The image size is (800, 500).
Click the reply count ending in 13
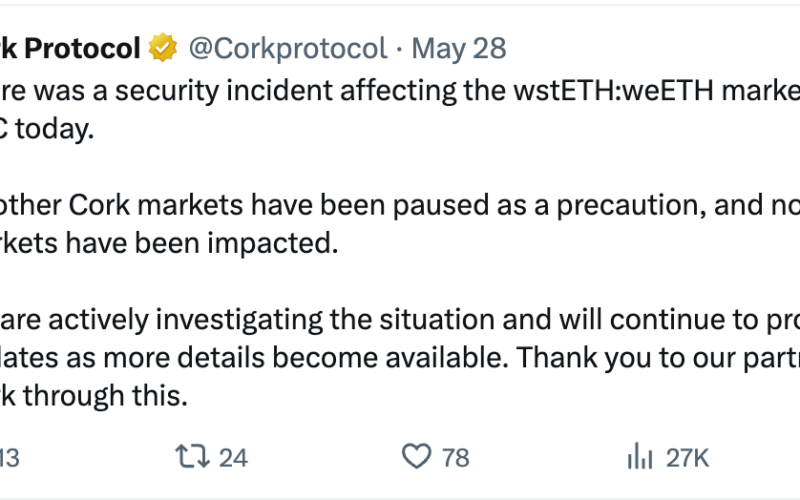(10, 457)
